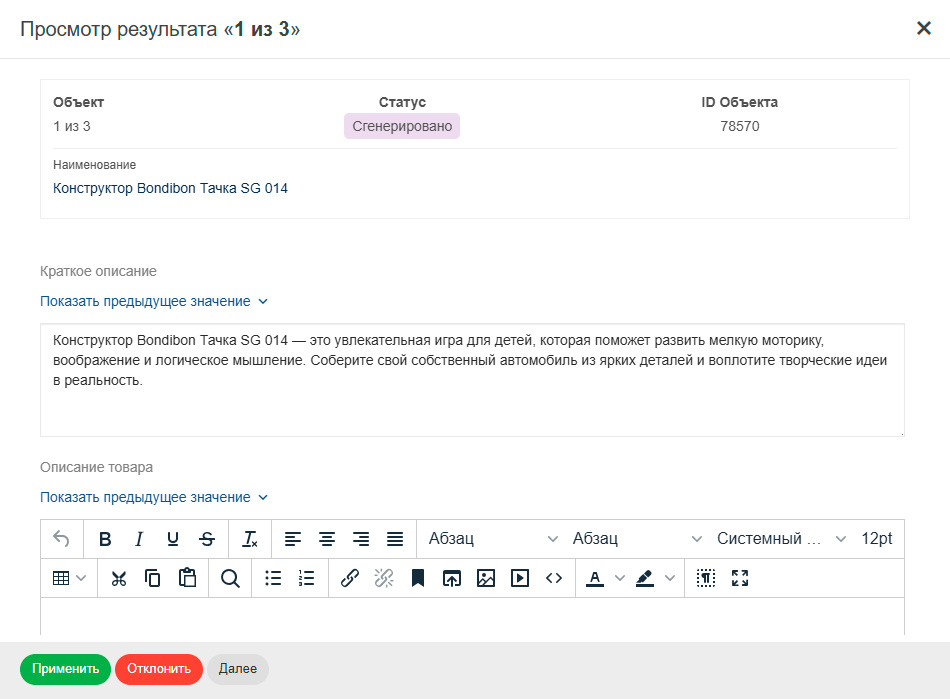Click the Наименование label
The height and width of the screenshot is (699, 950).
pos(95,165)
